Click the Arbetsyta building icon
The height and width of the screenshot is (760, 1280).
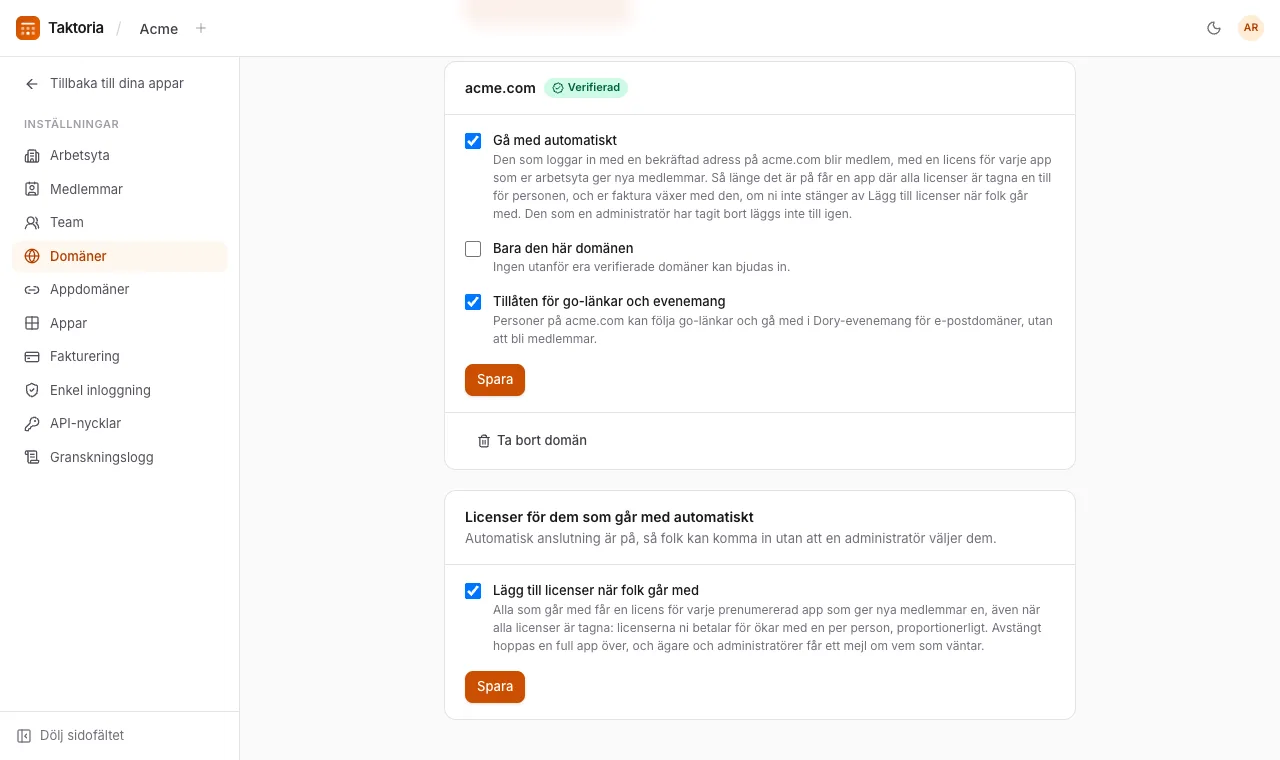[x=32, y=155]
